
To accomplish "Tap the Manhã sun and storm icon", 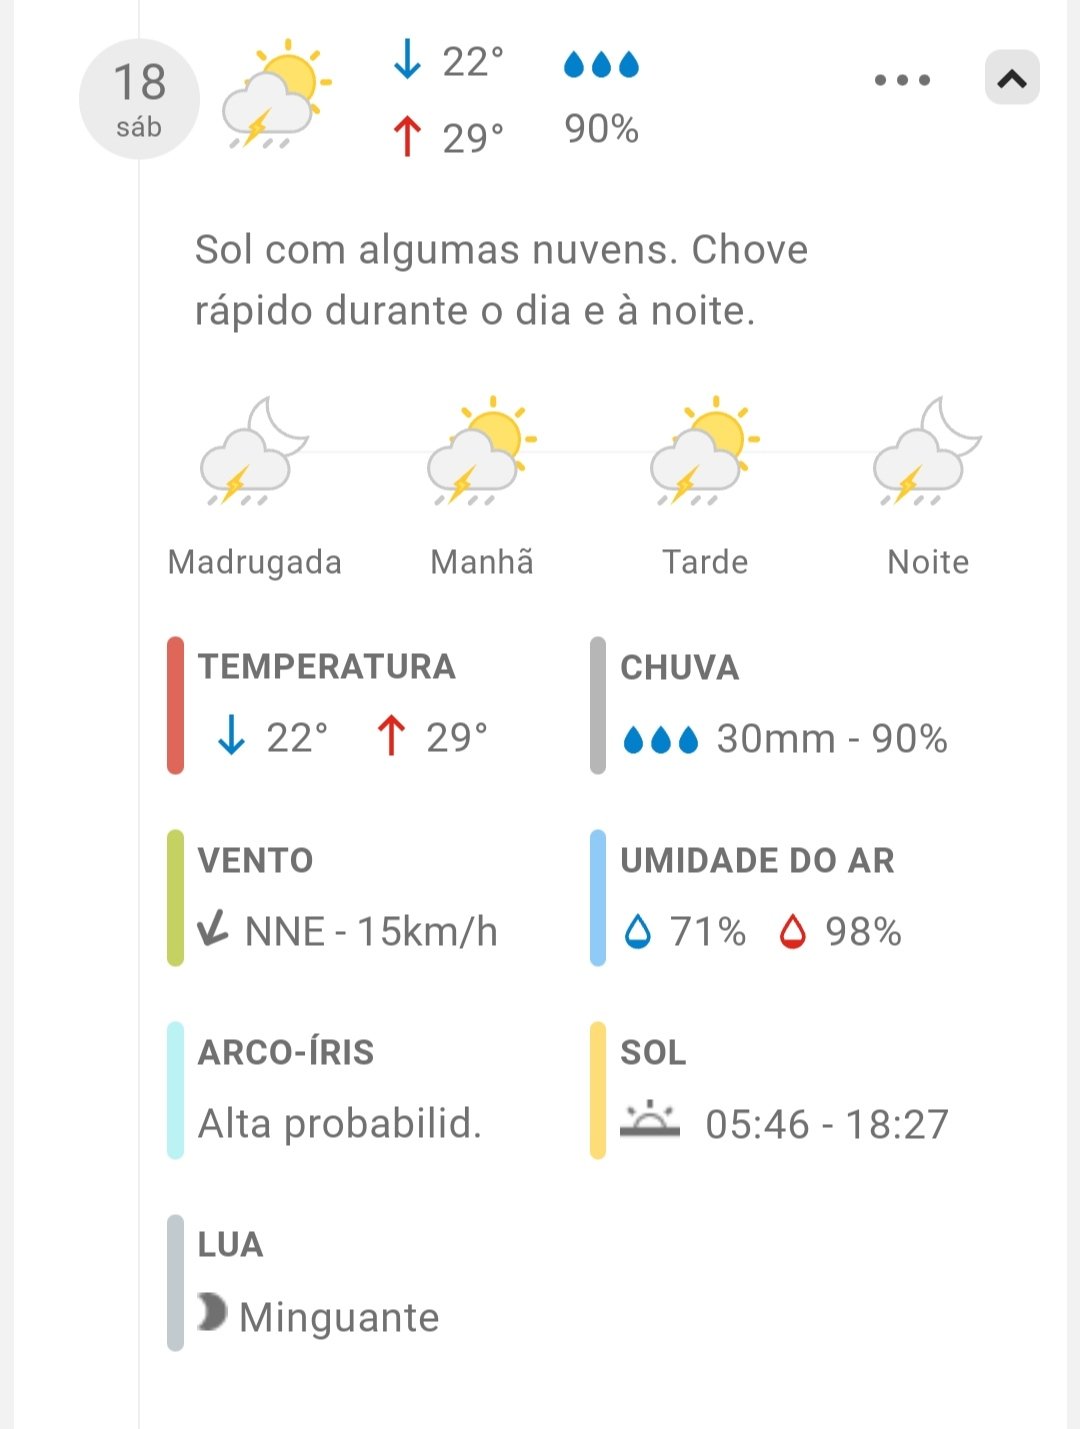I will coord(482,452).
